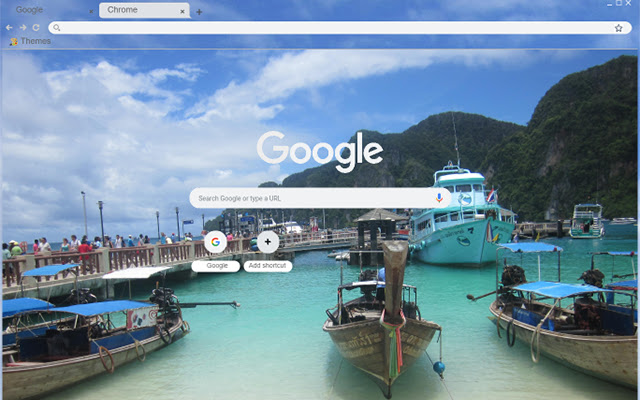
Task: Click the magnifier icon in the address bar
Action: [x=57, y=28]
